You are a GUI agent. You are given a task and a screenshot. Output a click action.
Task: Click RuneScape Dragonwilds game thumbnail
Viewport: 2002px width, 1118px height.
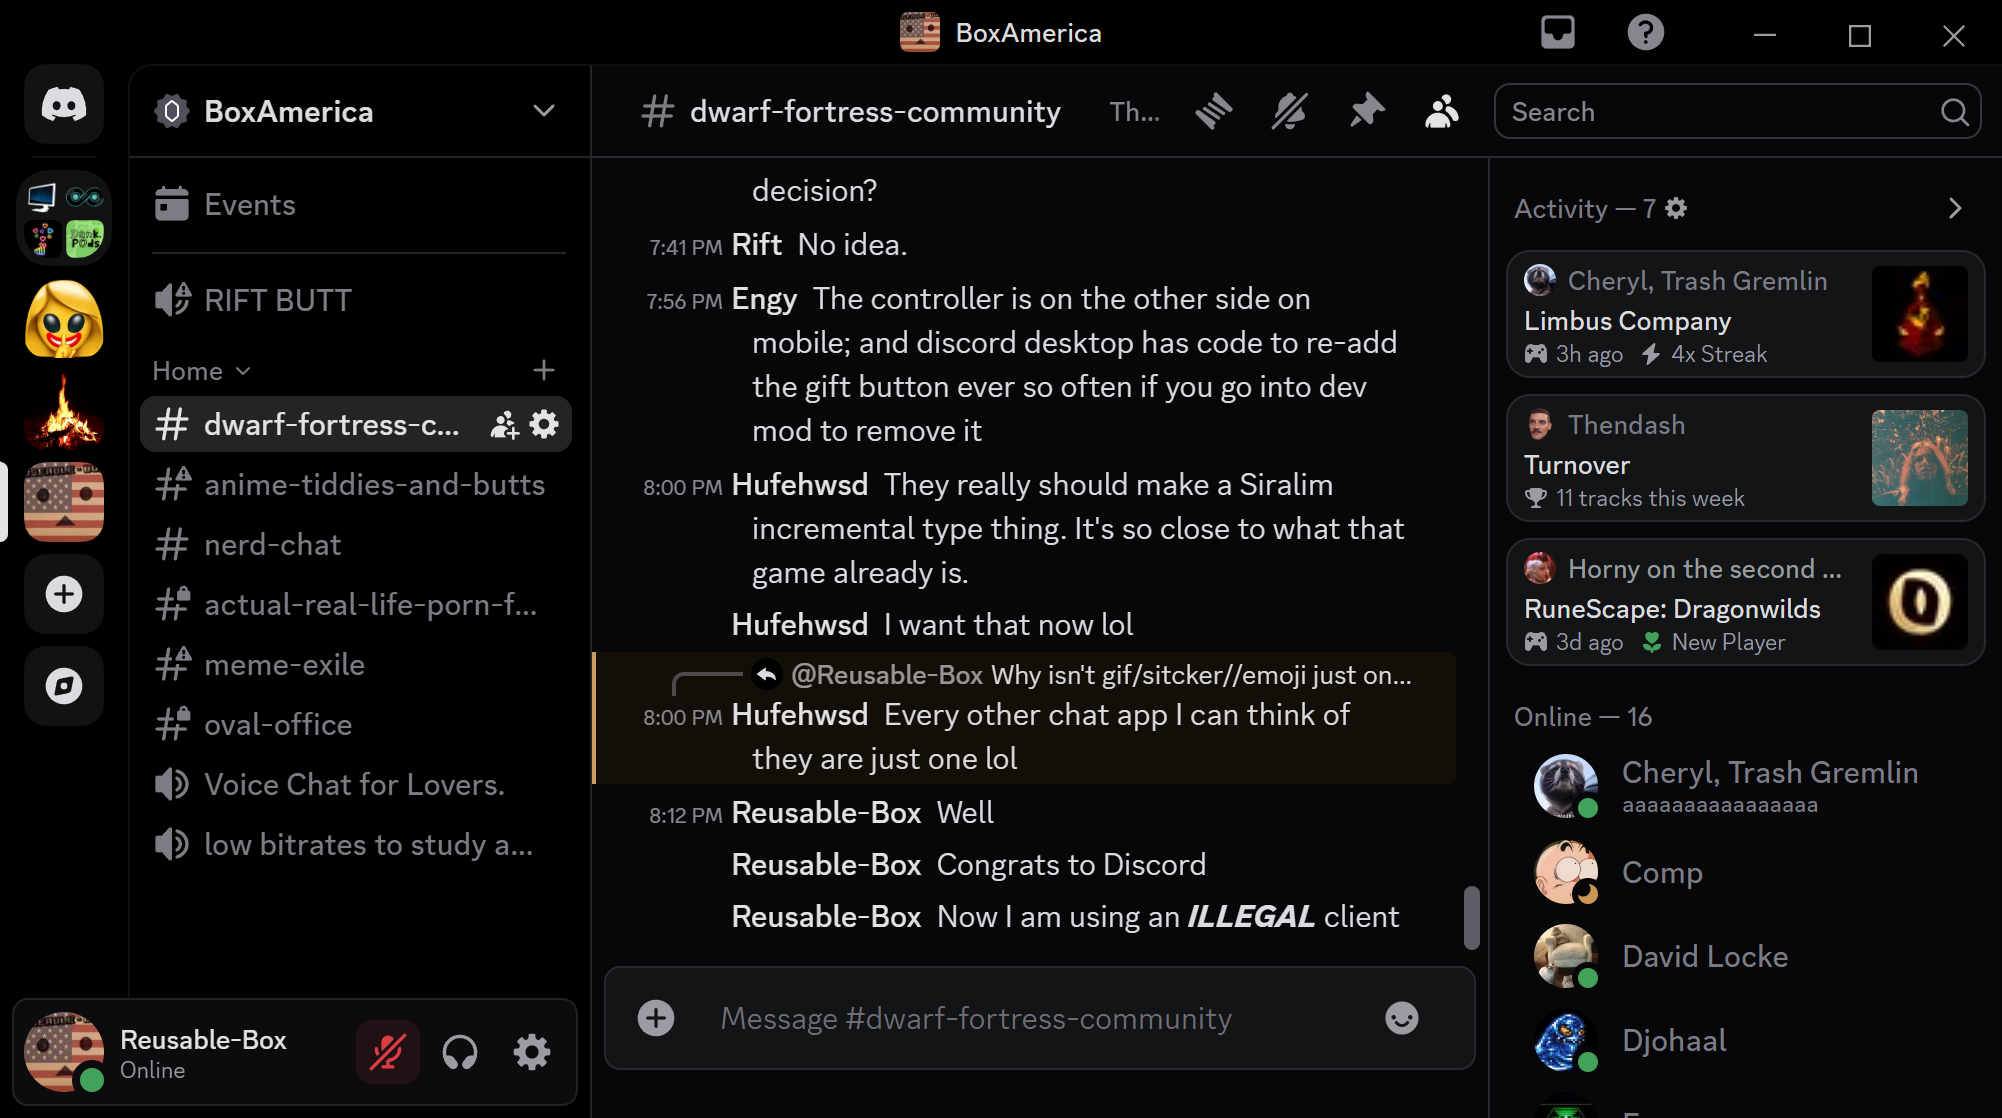point(1920,602)
